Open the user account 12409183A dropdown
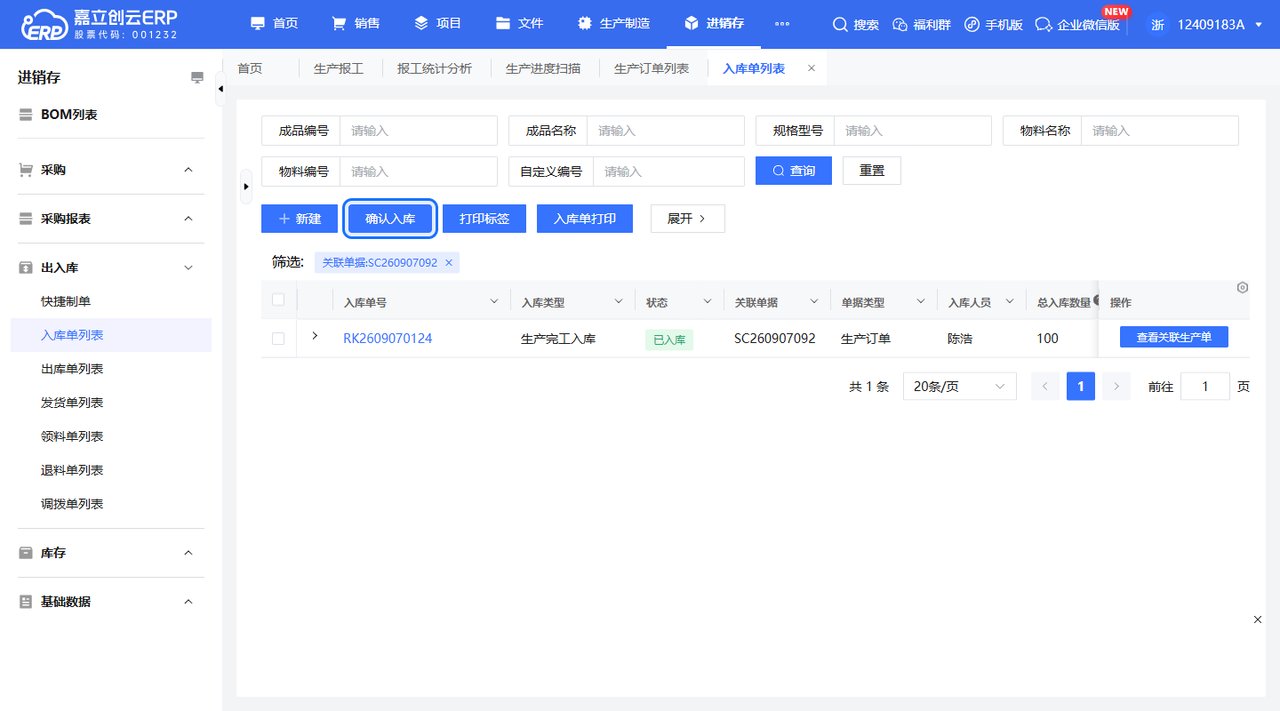This screenshot has height=711, width=1280. (1218, 24)
